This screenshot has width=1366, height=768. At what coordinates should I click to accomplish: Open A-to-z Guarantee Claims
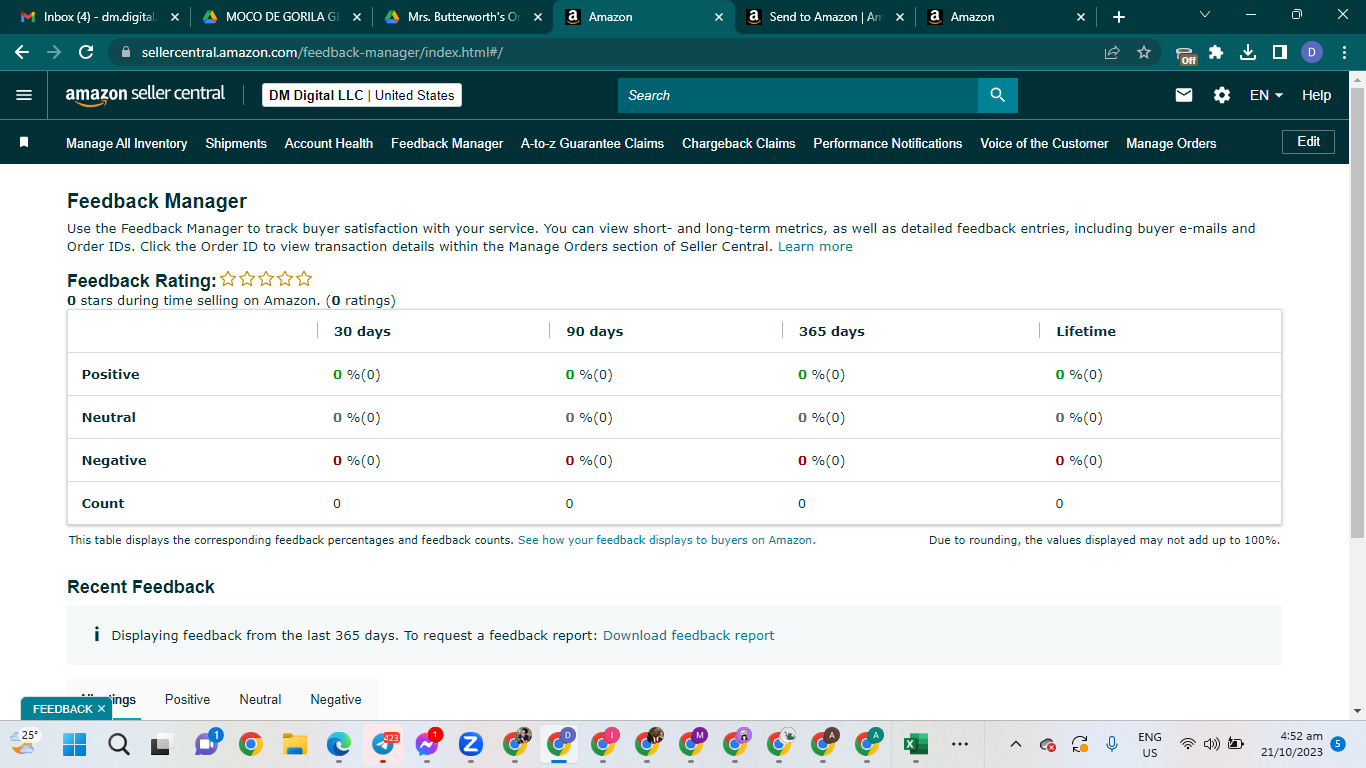pos(592,143)
